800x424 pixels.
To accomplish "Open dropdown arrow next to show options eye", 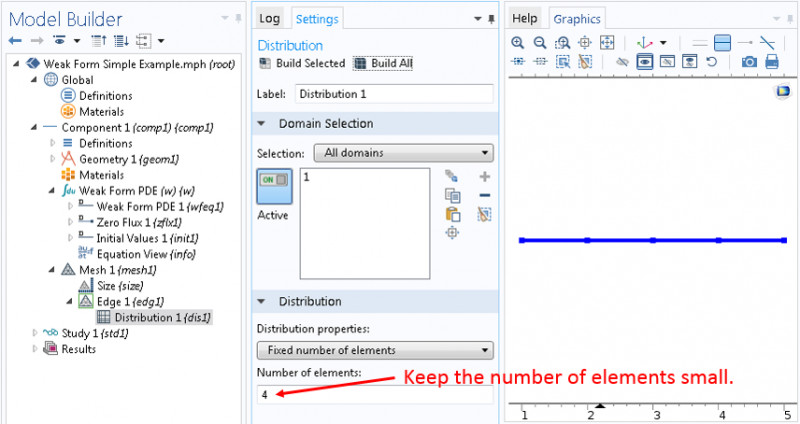I will pyautogui.click(x=77, y=41).
